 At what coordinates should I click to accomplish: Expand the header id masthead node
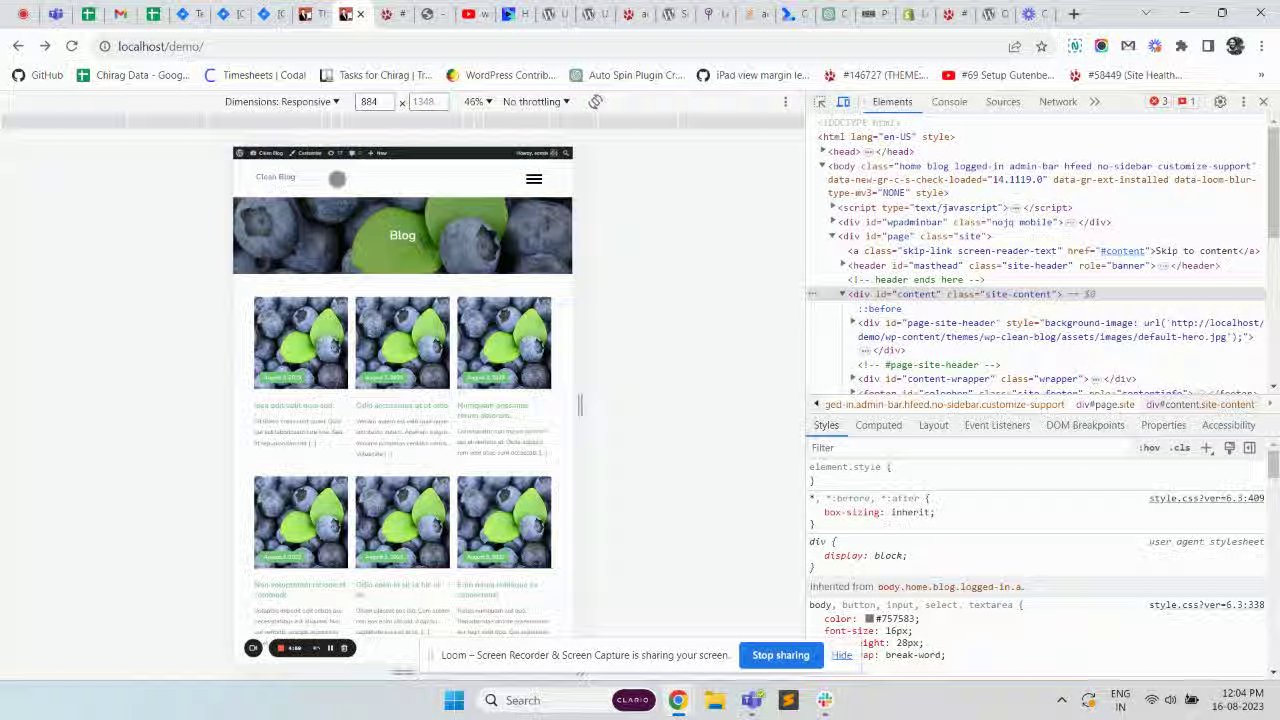point(843,265)
